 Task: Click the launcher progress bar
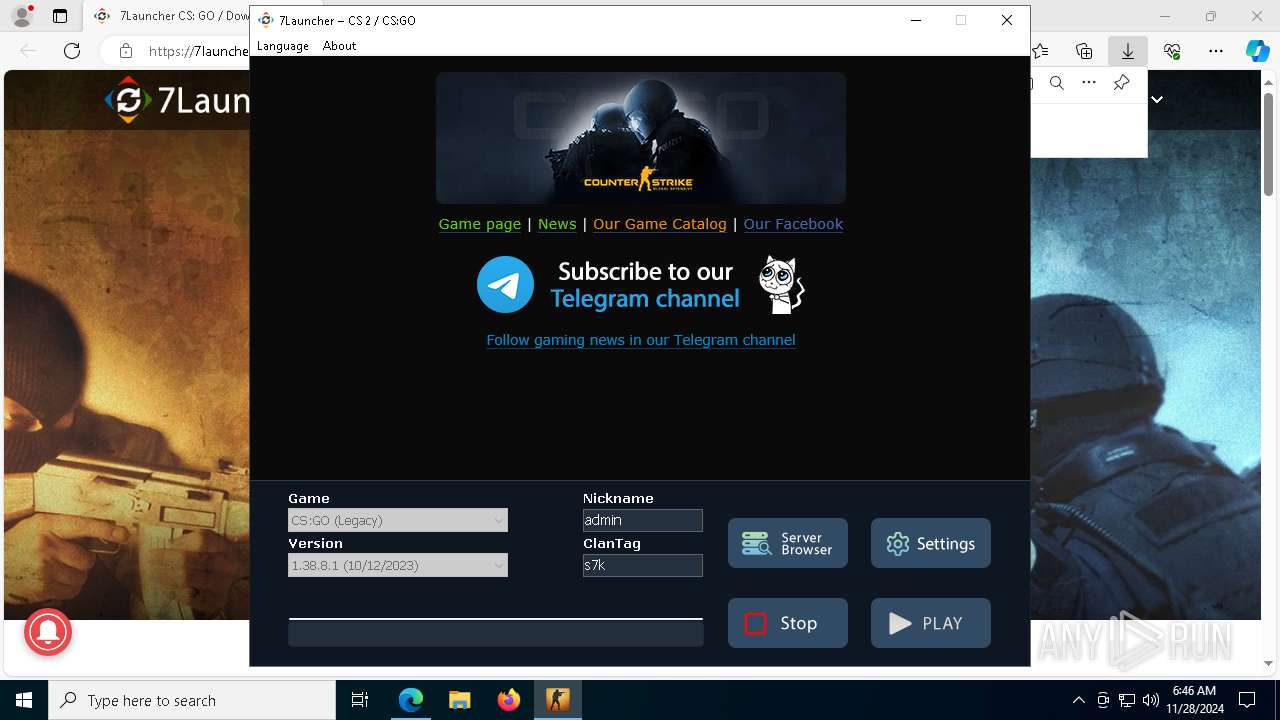pyautogui.click(x=496, y=632)
